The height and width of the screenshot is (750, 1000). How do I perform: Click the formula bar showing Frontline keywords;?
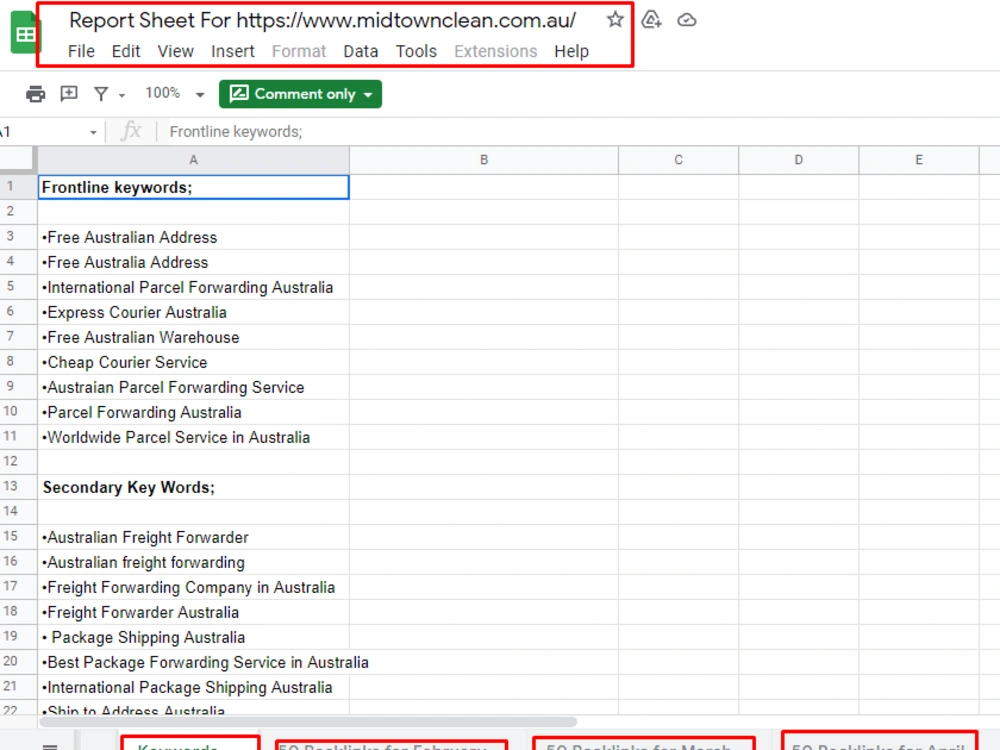(x=580, y=132)
